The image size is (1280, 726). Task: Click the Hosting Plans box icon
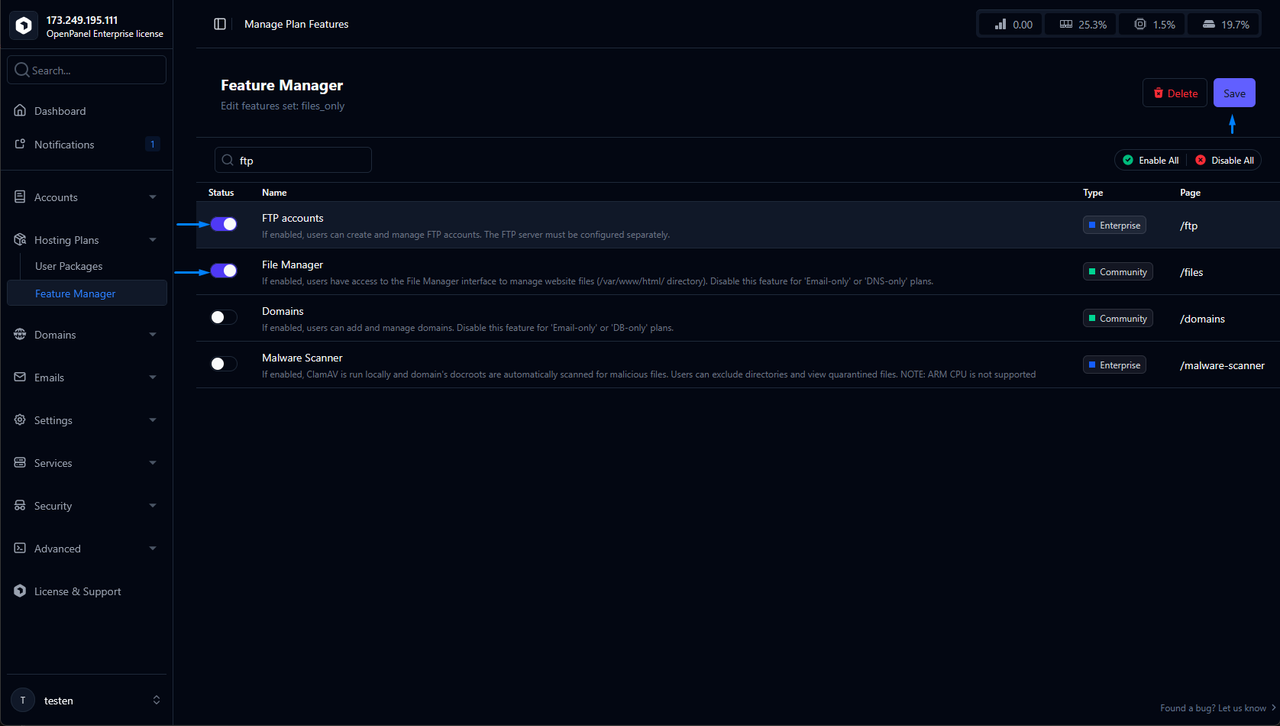coord(20,240)
